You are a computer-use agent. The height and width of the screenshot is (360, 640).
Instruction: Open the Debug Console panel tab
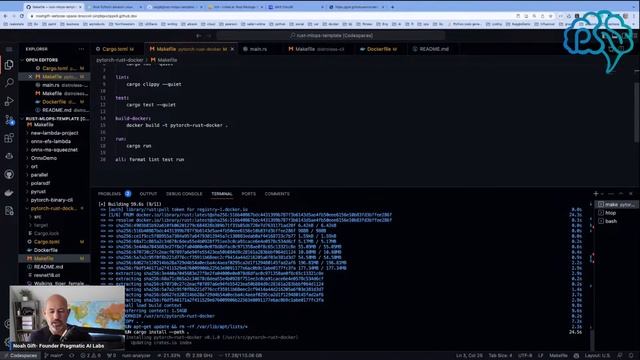click(x=184, y=194)
